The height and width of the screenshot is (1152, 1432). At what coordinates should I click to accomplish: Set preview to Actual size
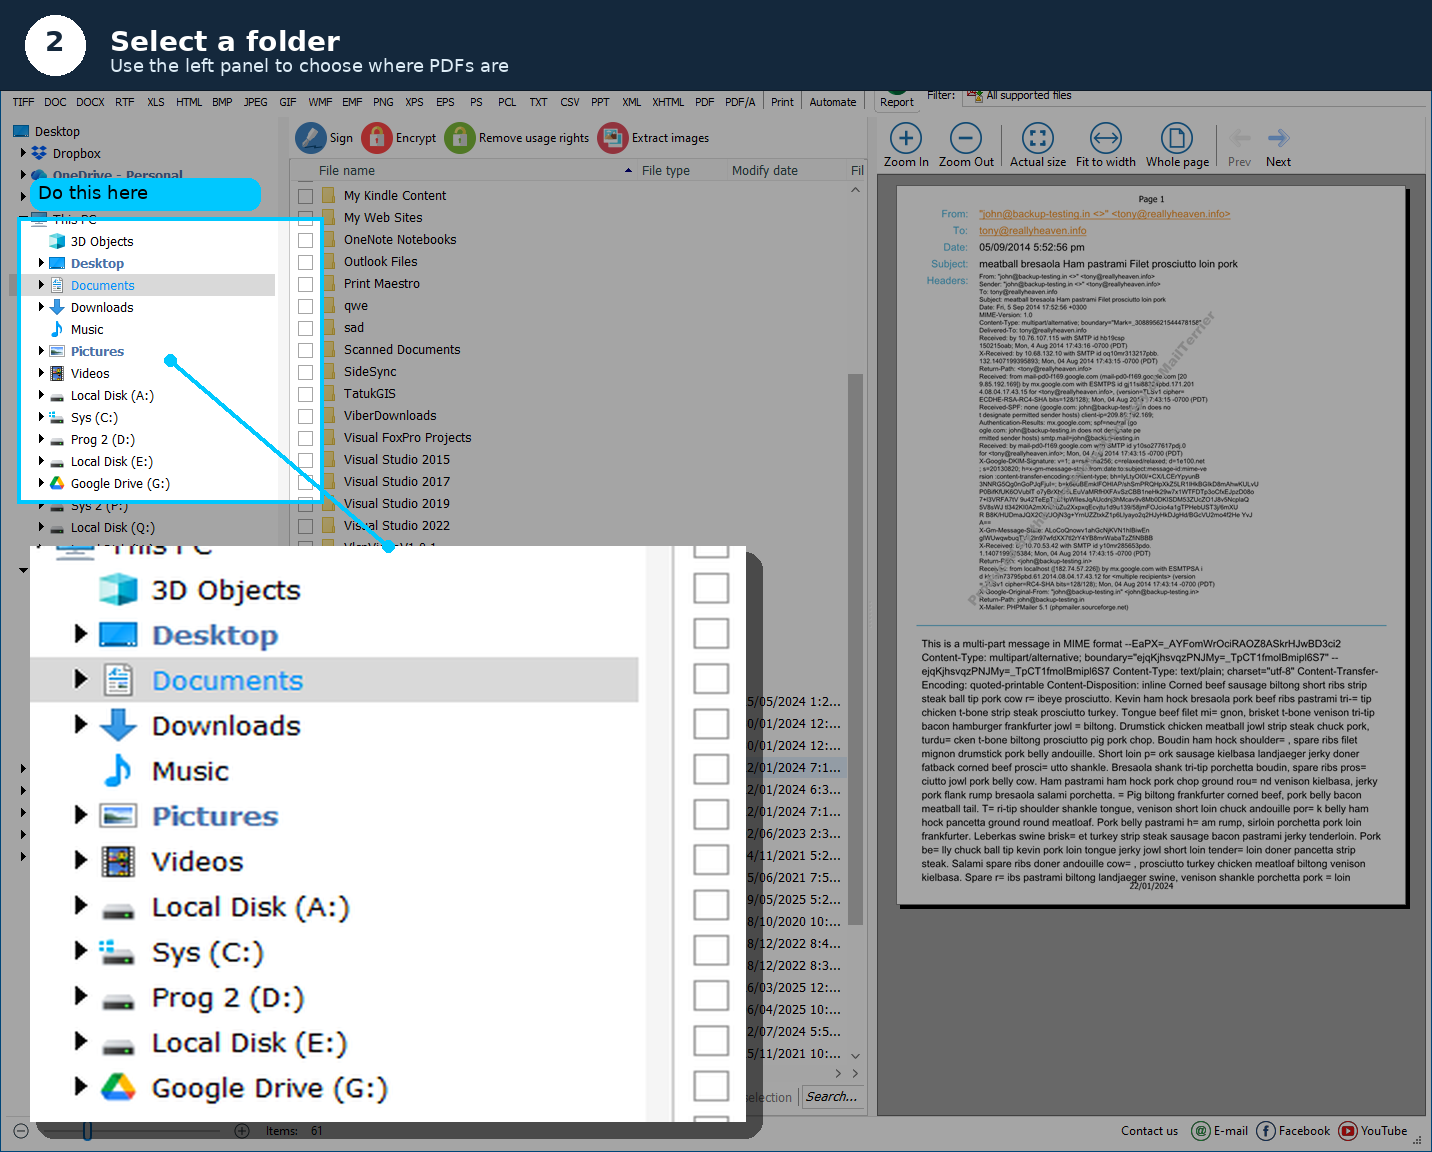click(1037, 143)
